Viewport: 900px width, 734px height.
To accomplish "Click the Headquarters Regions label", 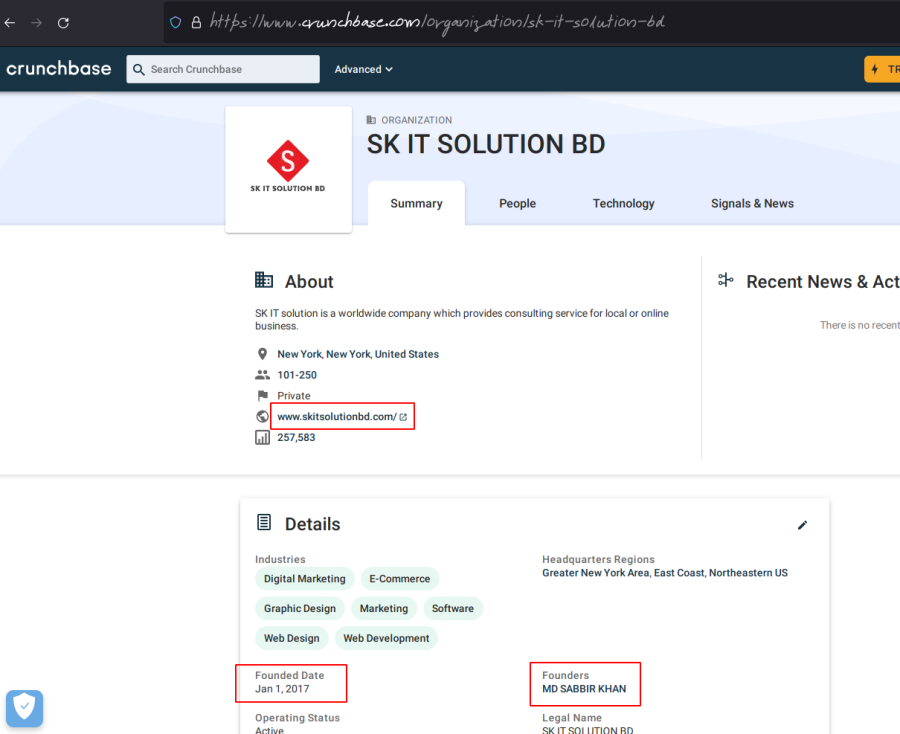I will click(x=598, y=559).
